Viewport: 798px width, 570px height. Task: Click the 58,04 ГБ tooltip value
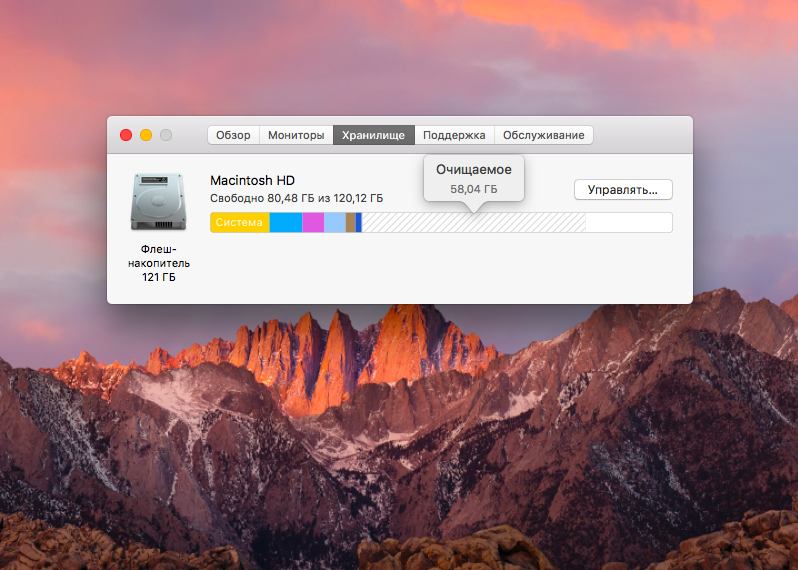point(474,189)
